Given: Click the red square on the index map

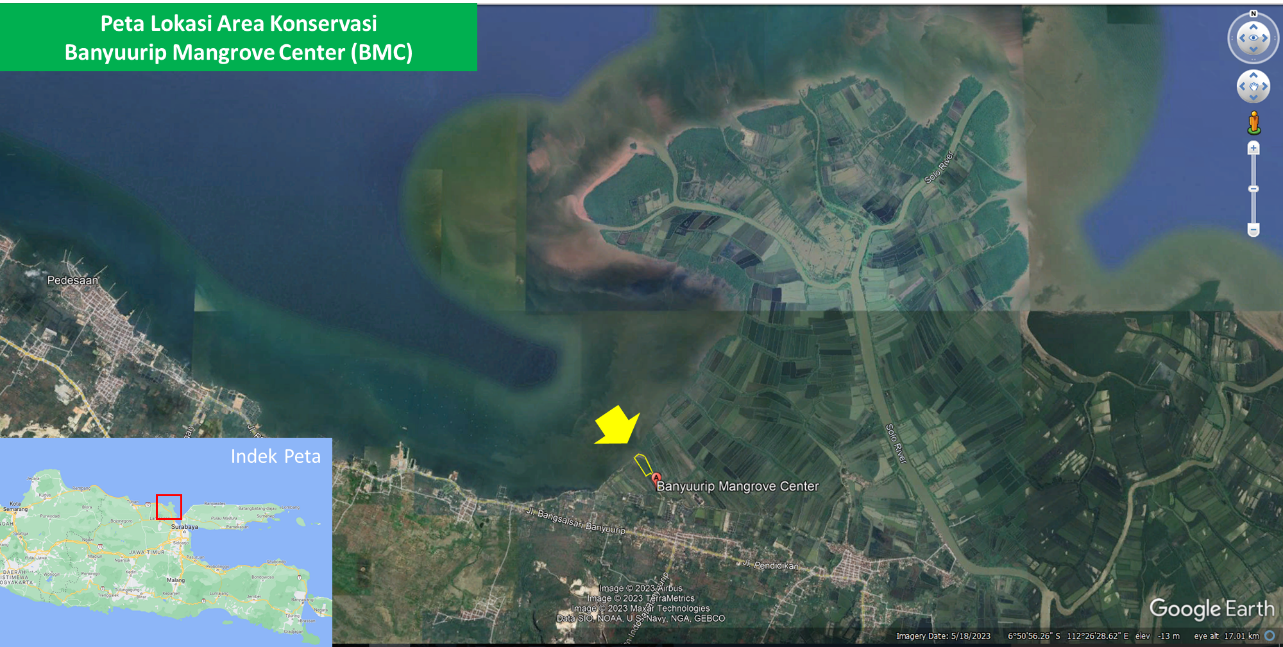Looking at the screenshot, I should click(169, 507).
